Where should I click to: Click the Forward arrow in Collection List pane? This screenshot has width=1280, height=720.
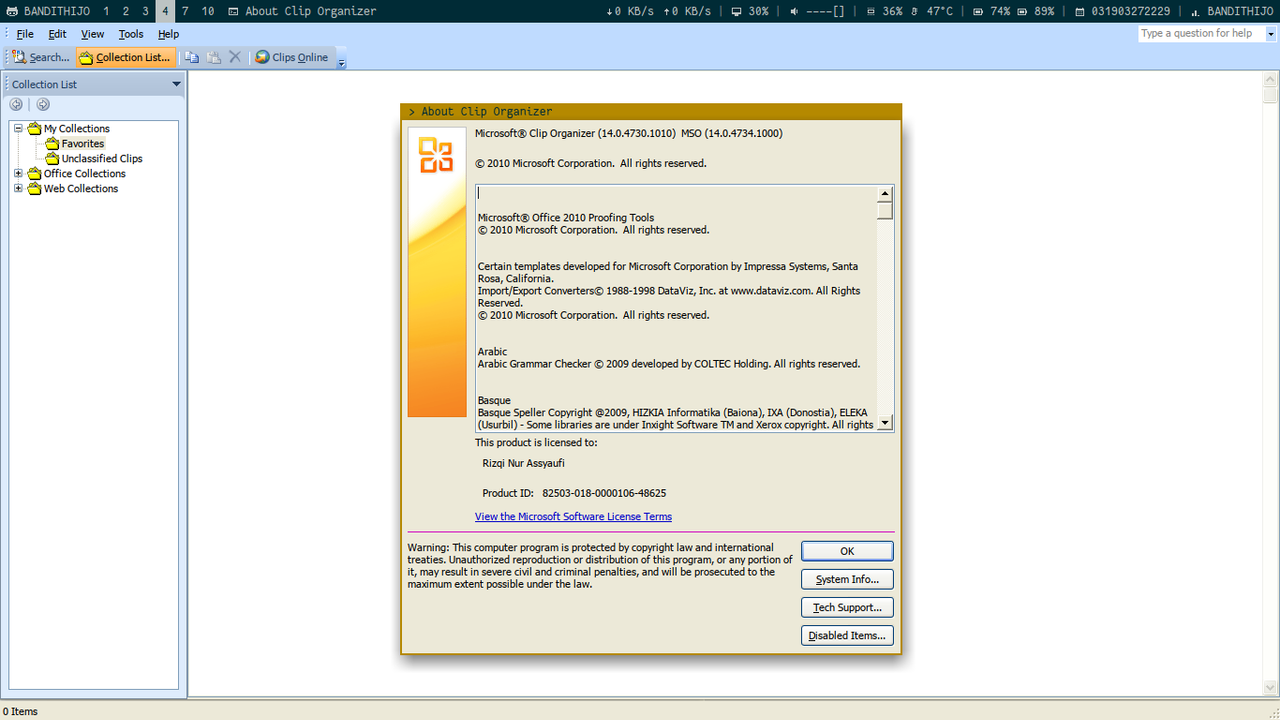(43, 104)
